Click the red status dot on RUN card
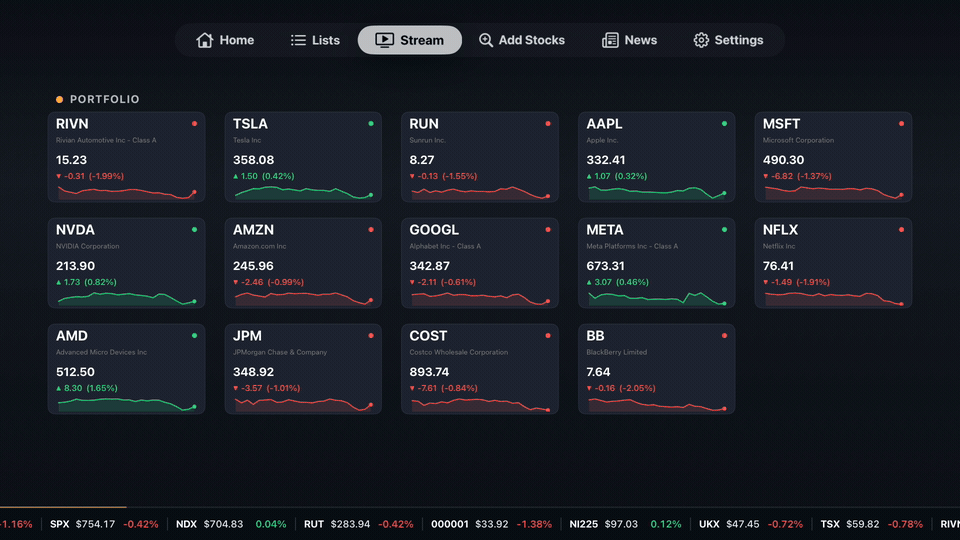960x540 pixels. [548, 124]
